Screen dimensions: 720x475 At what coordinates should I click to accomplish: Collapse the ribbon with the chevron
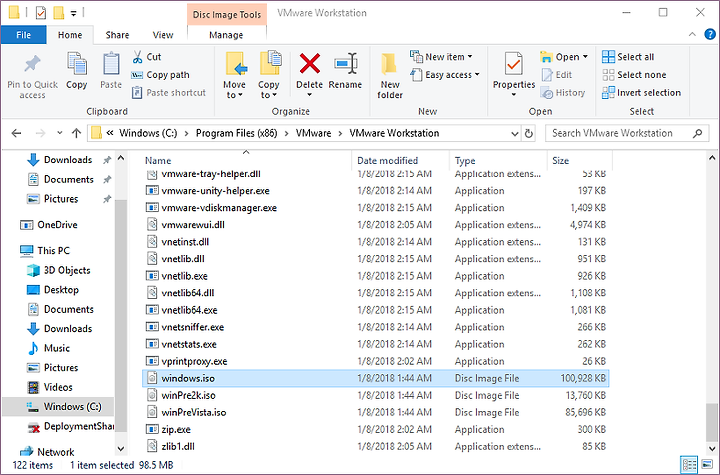[x=692, y=34]
